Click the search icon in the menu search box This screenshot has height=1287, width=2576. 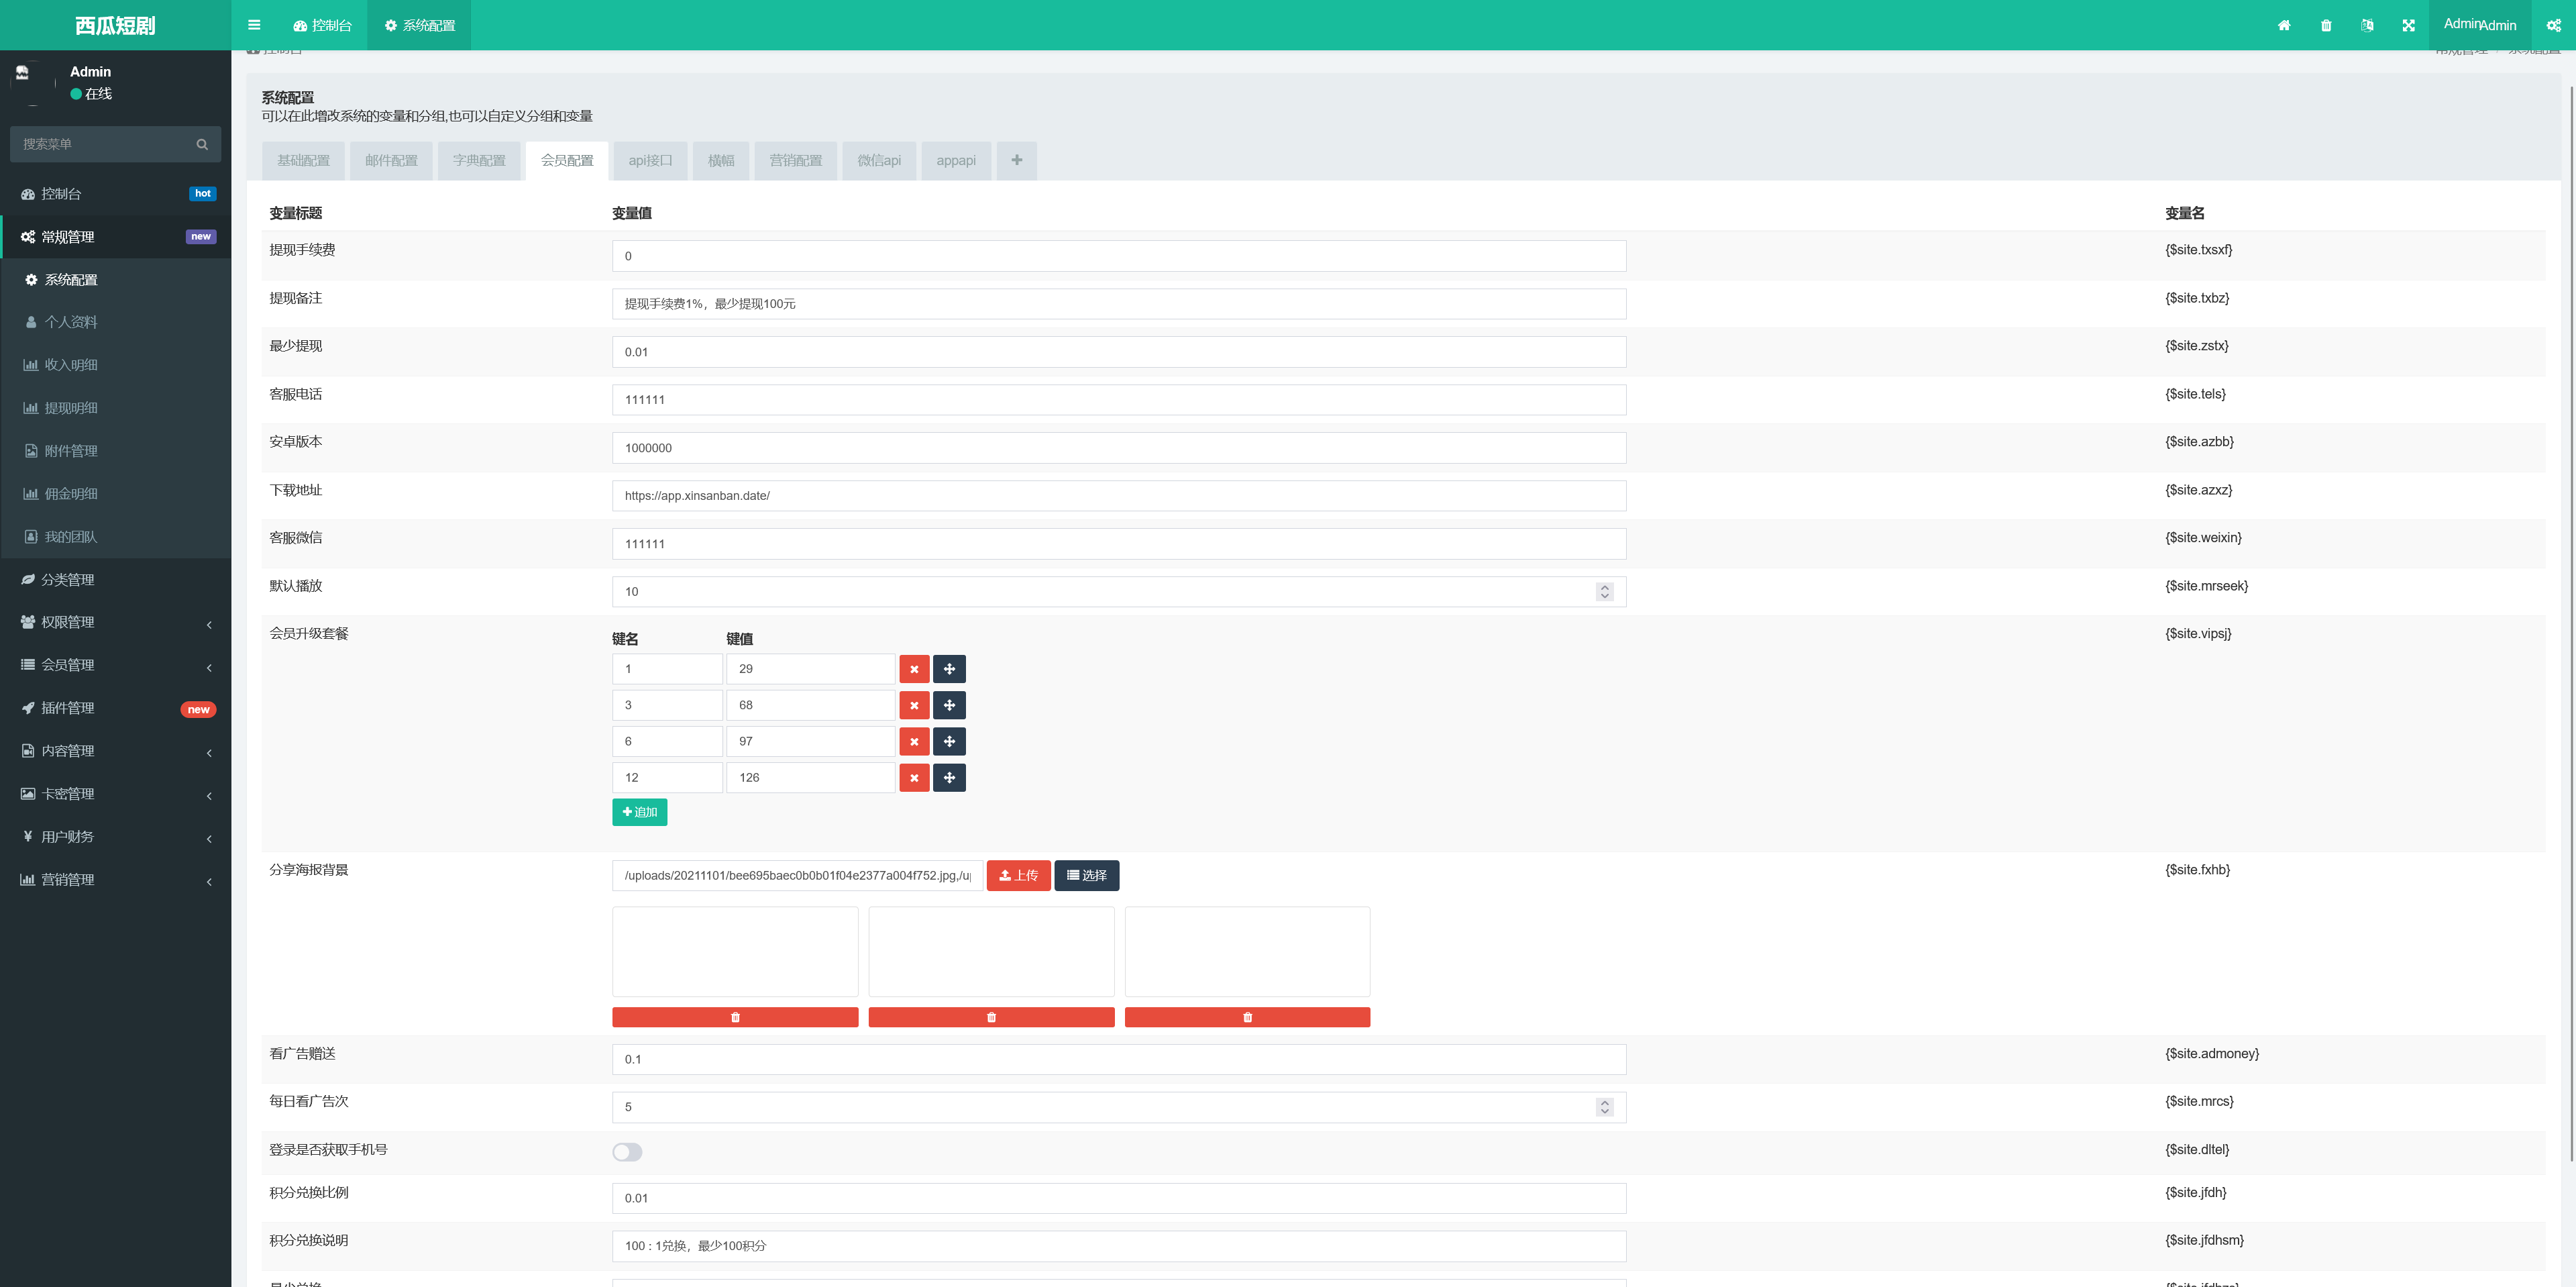click(202, 144)
